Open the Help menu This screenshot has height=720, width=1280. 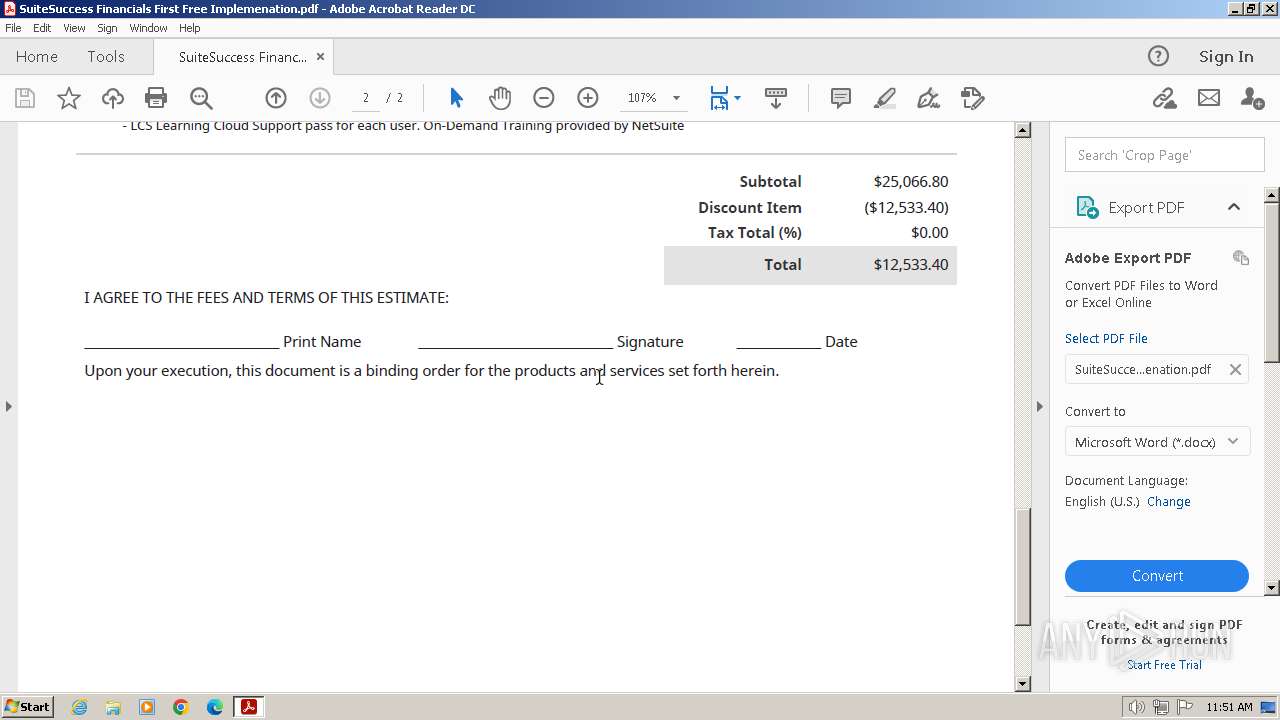pos(189,28)
